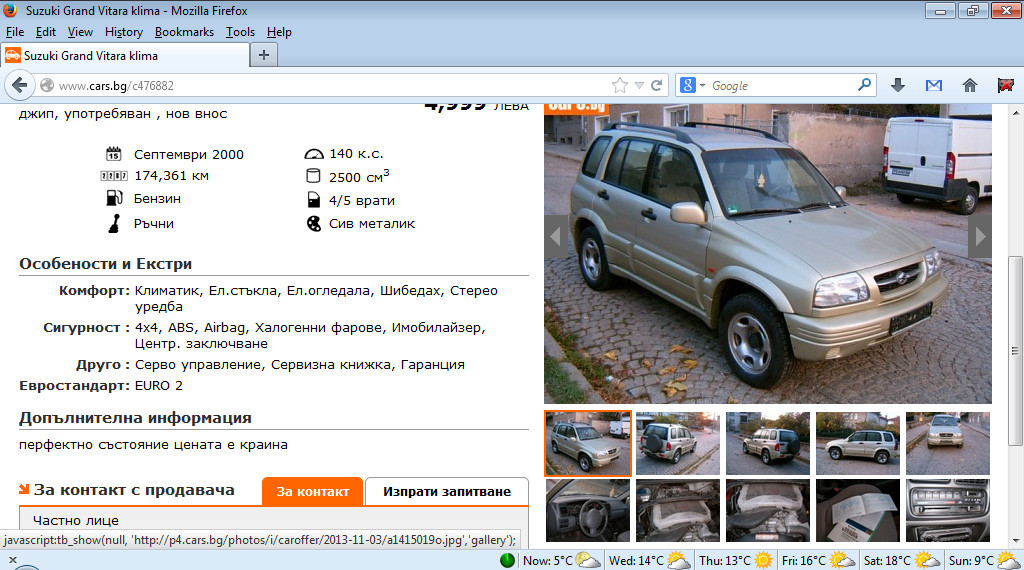
Task: Click the Sat: 18°C forecast
Action: tap(902, 560)
